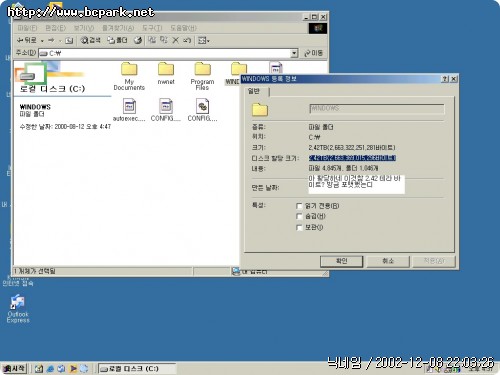Viewport: 500px width, 375px height.
Task: Click the 취소 button
Action: pos(388,261)
